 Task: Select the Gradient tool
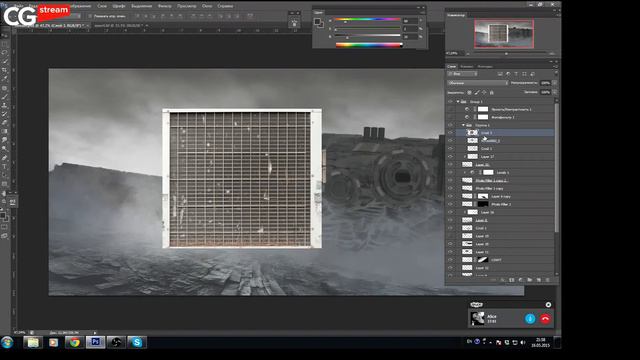pos(5,131)
